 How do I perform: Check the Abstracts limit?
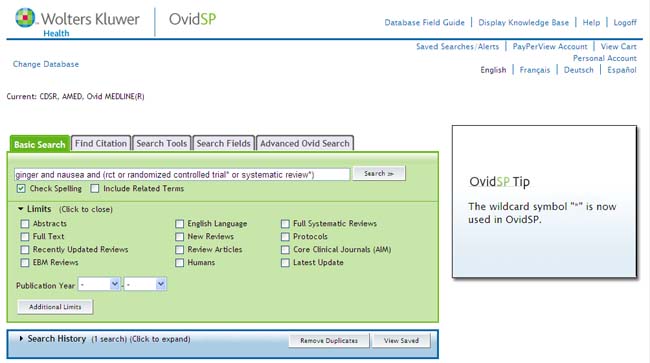tap(25, 224)
